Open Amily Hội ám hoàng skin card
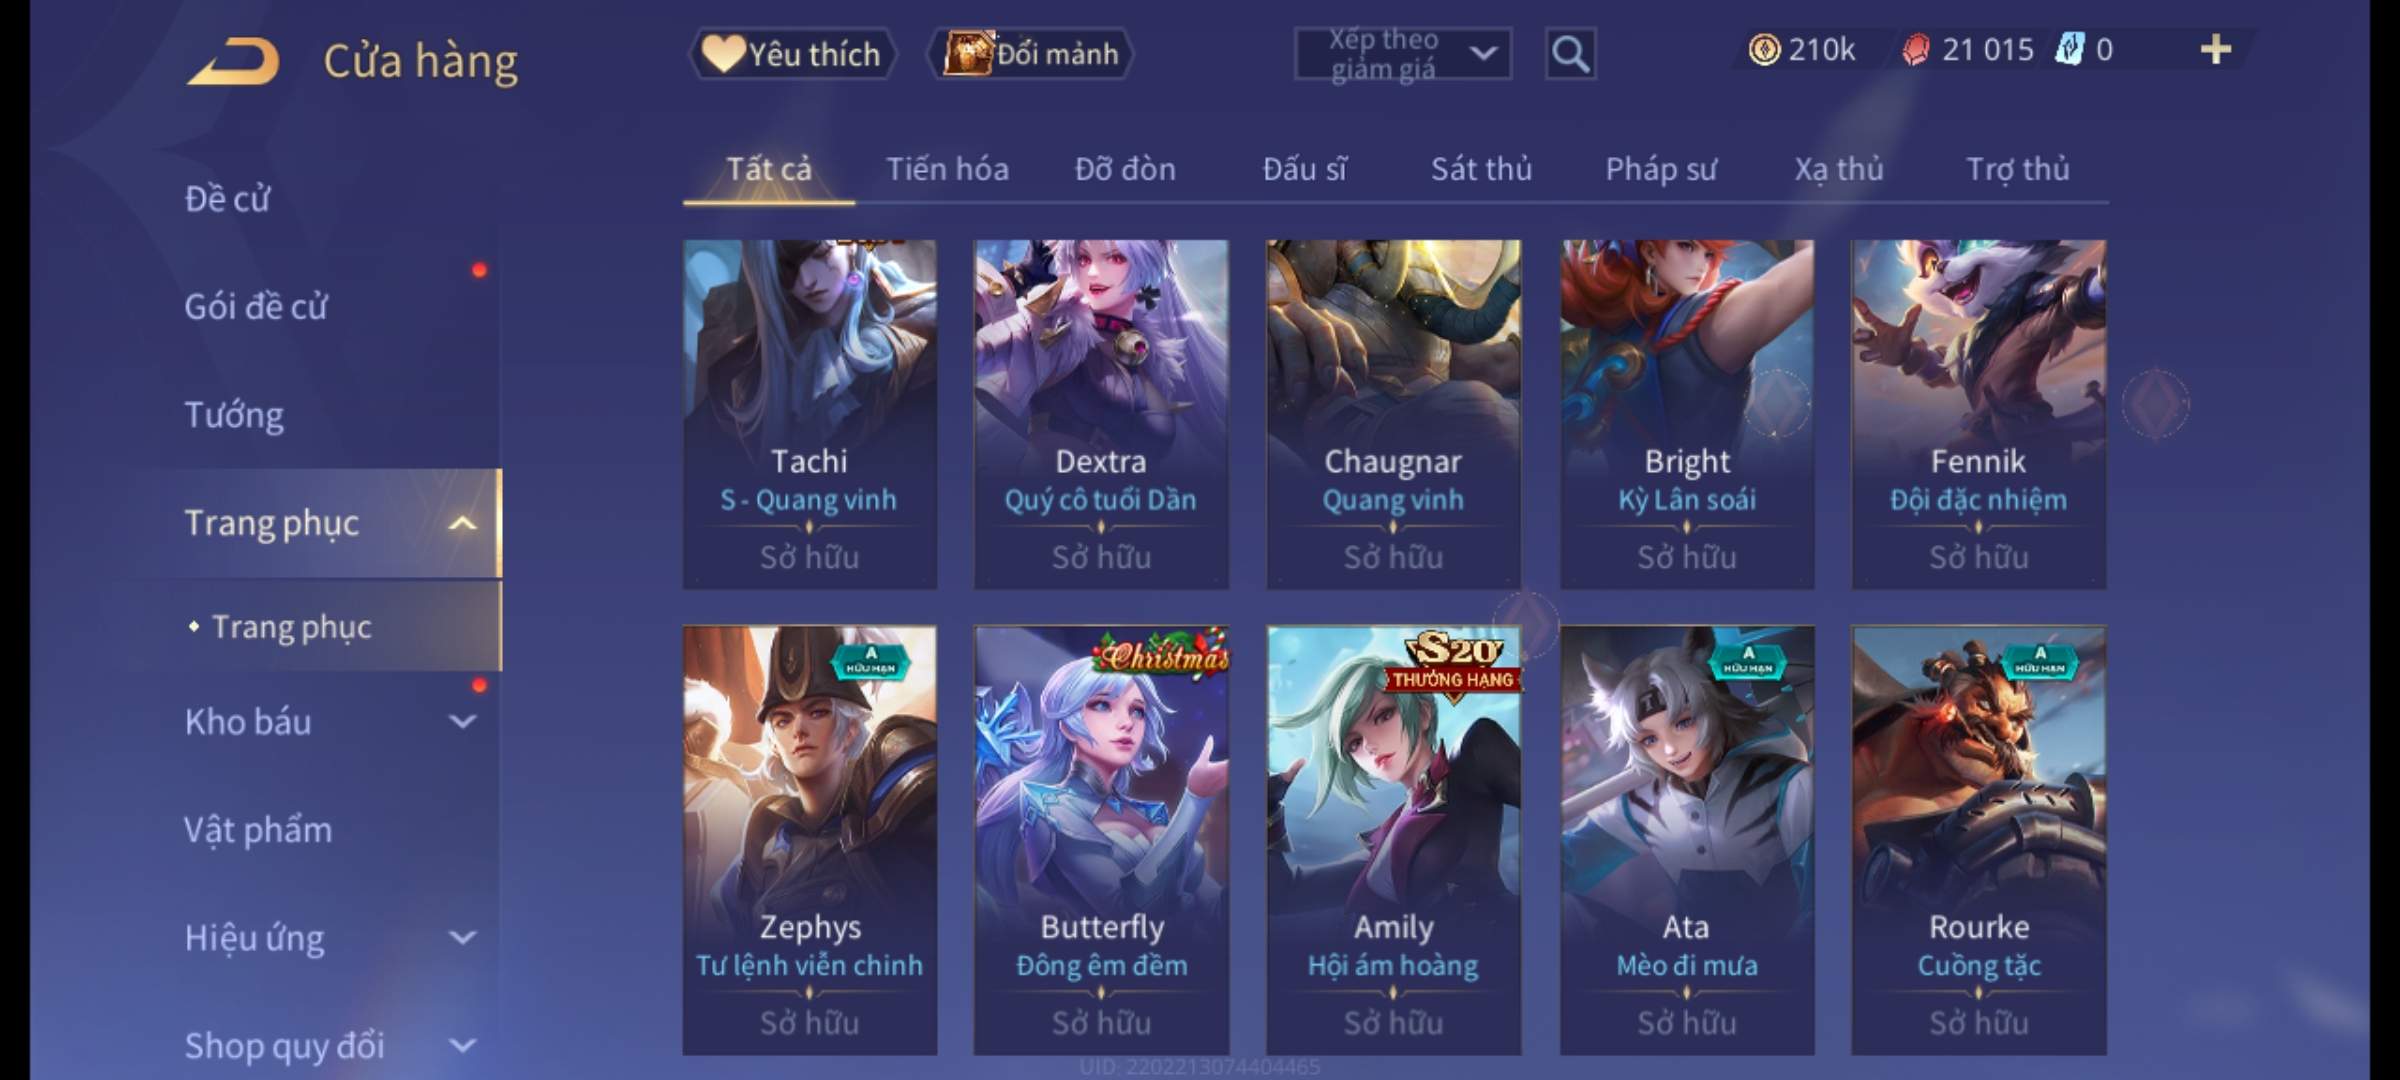The height and width of the screenshot is (1080, 2400). pyautogui.click(x=1393, y=840)
